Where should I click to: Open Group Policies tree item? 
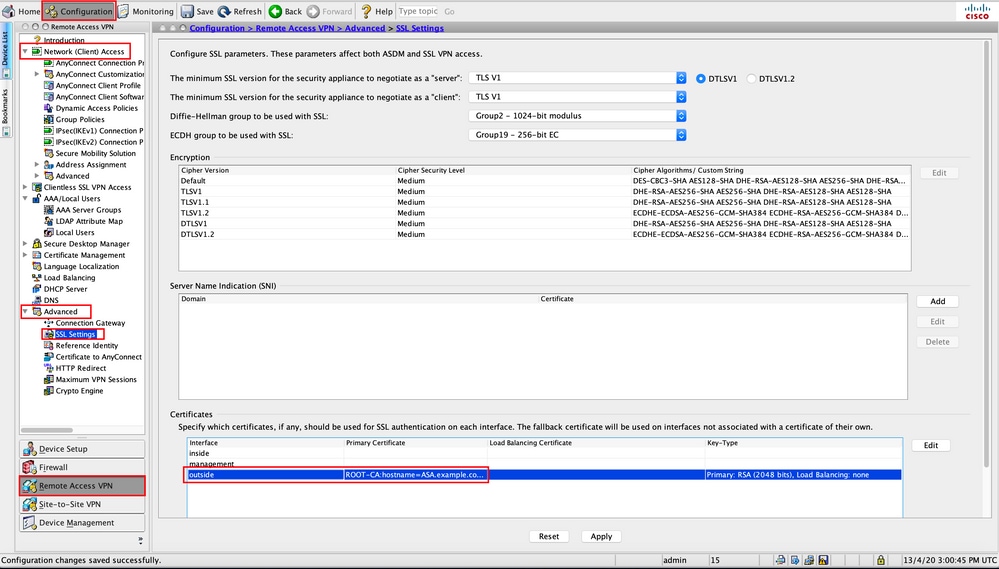point(80,120)
